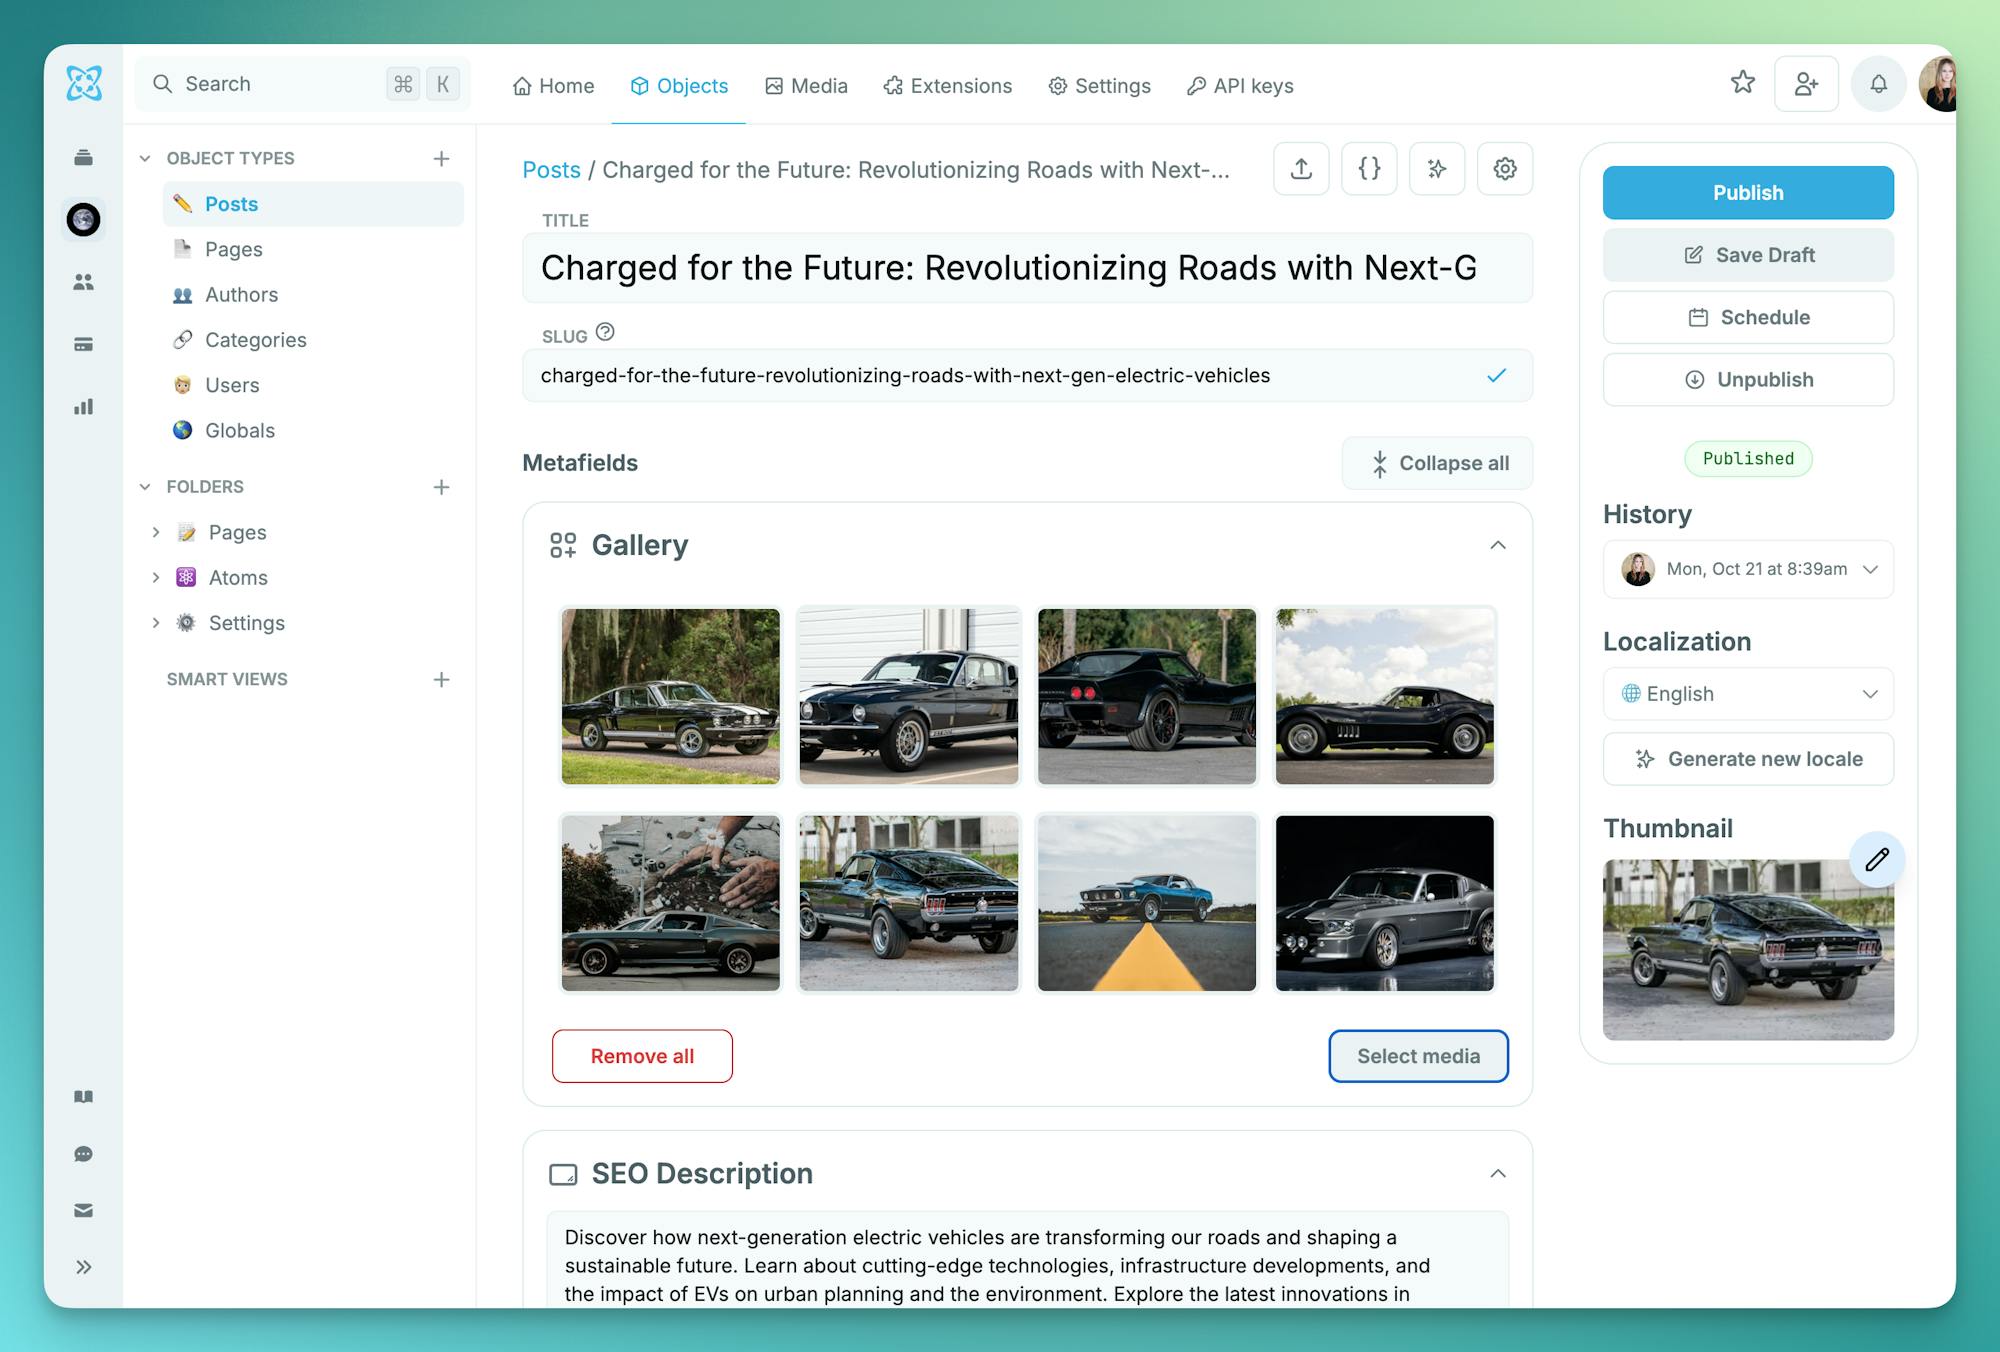Screen dimensions: 2000x1352
Task: Open the English localization dropdown
Action: coord(1748,694)
